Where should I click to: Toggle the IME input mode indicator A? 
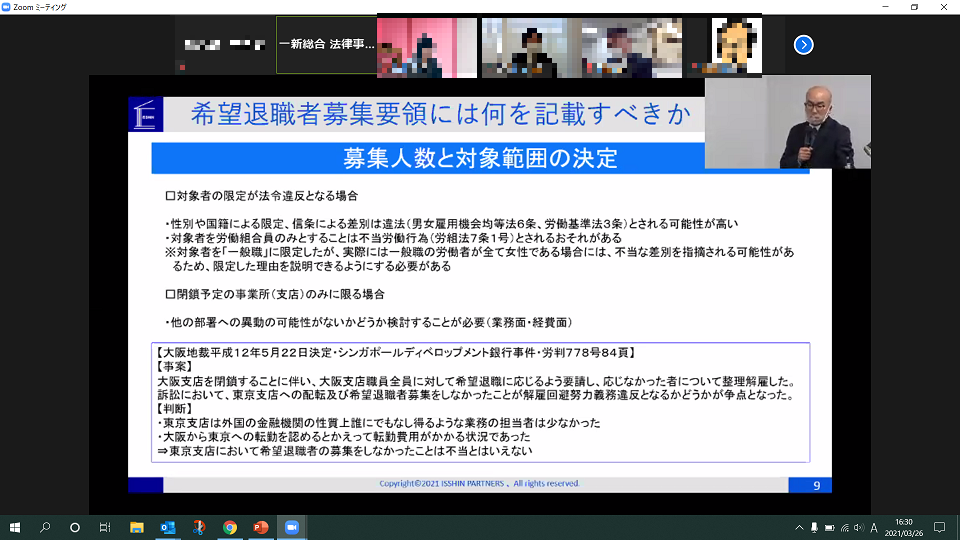coord(874,527)
